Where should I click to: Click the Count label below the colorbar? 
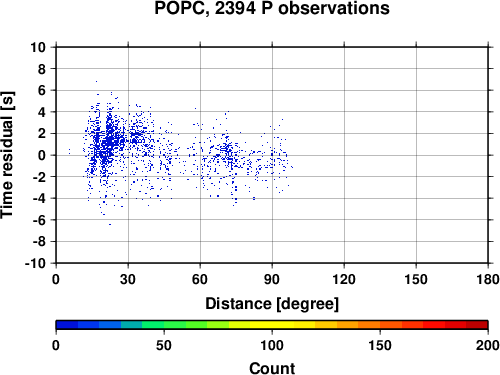pos(272,368)
